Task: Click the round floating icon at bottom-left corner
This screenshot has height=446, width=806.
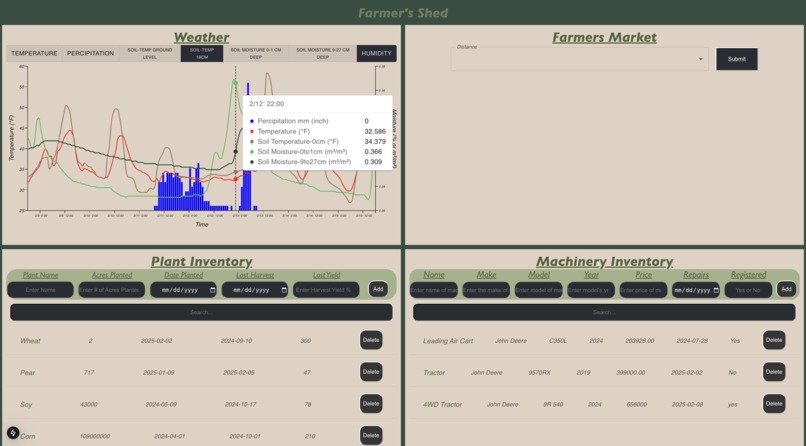Action: pyautogui.click(x=13, y=433)
